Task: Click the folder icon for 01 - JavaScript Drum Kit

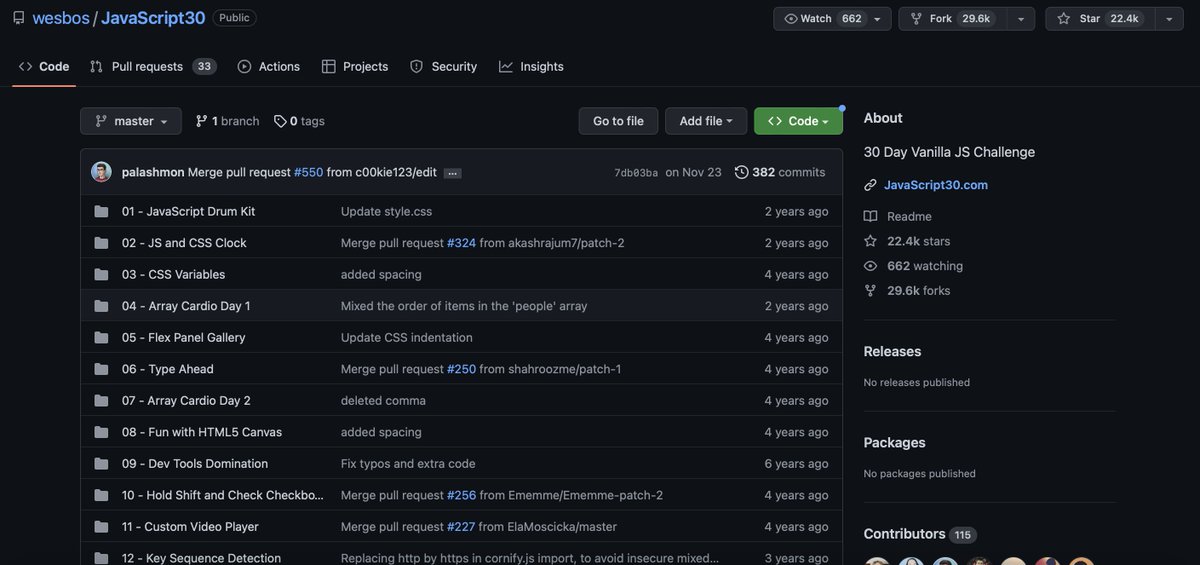Action: [101, 211]
